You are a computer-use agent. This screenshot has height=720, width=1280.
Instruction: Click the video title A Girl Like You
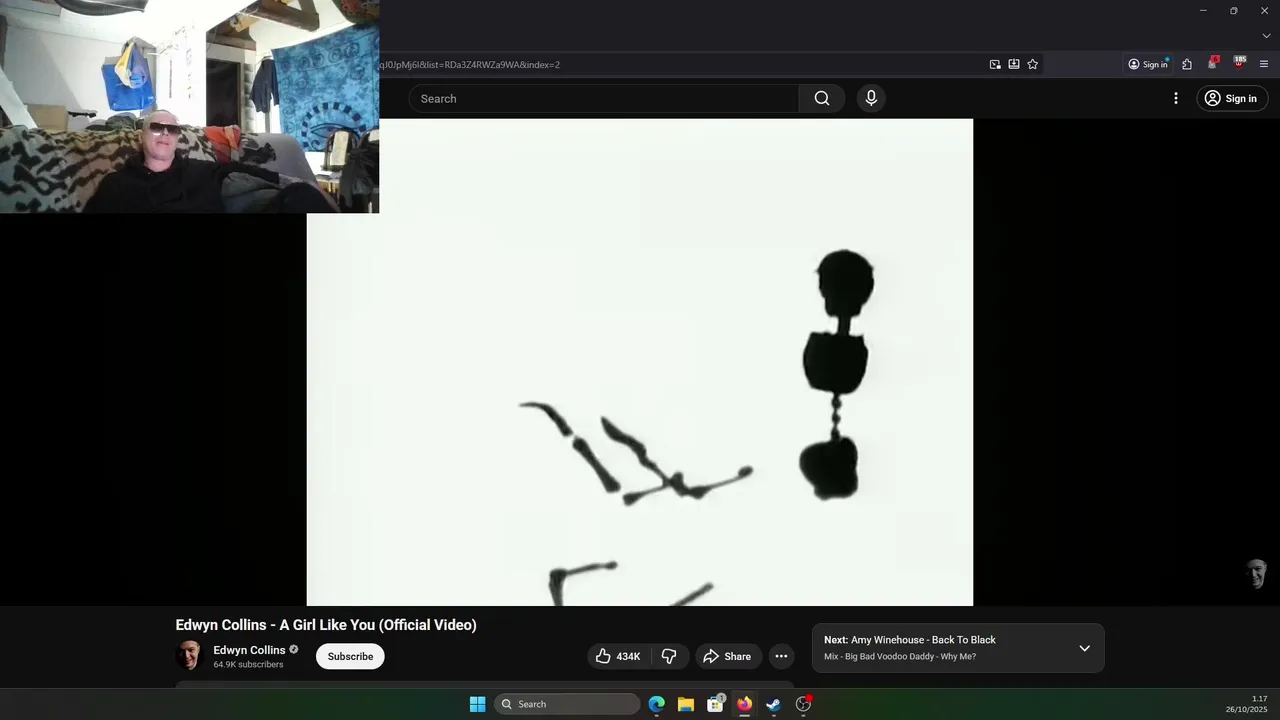[x=326, y=625]
